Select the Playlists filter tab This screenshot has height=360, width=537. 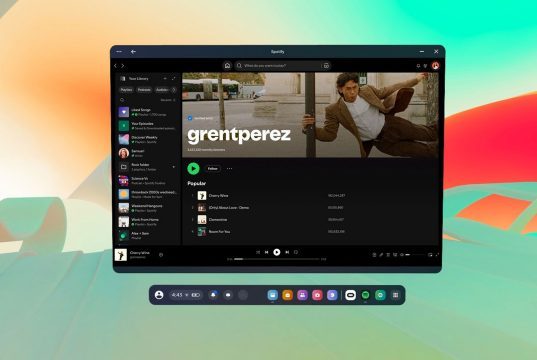pos(126,90)
